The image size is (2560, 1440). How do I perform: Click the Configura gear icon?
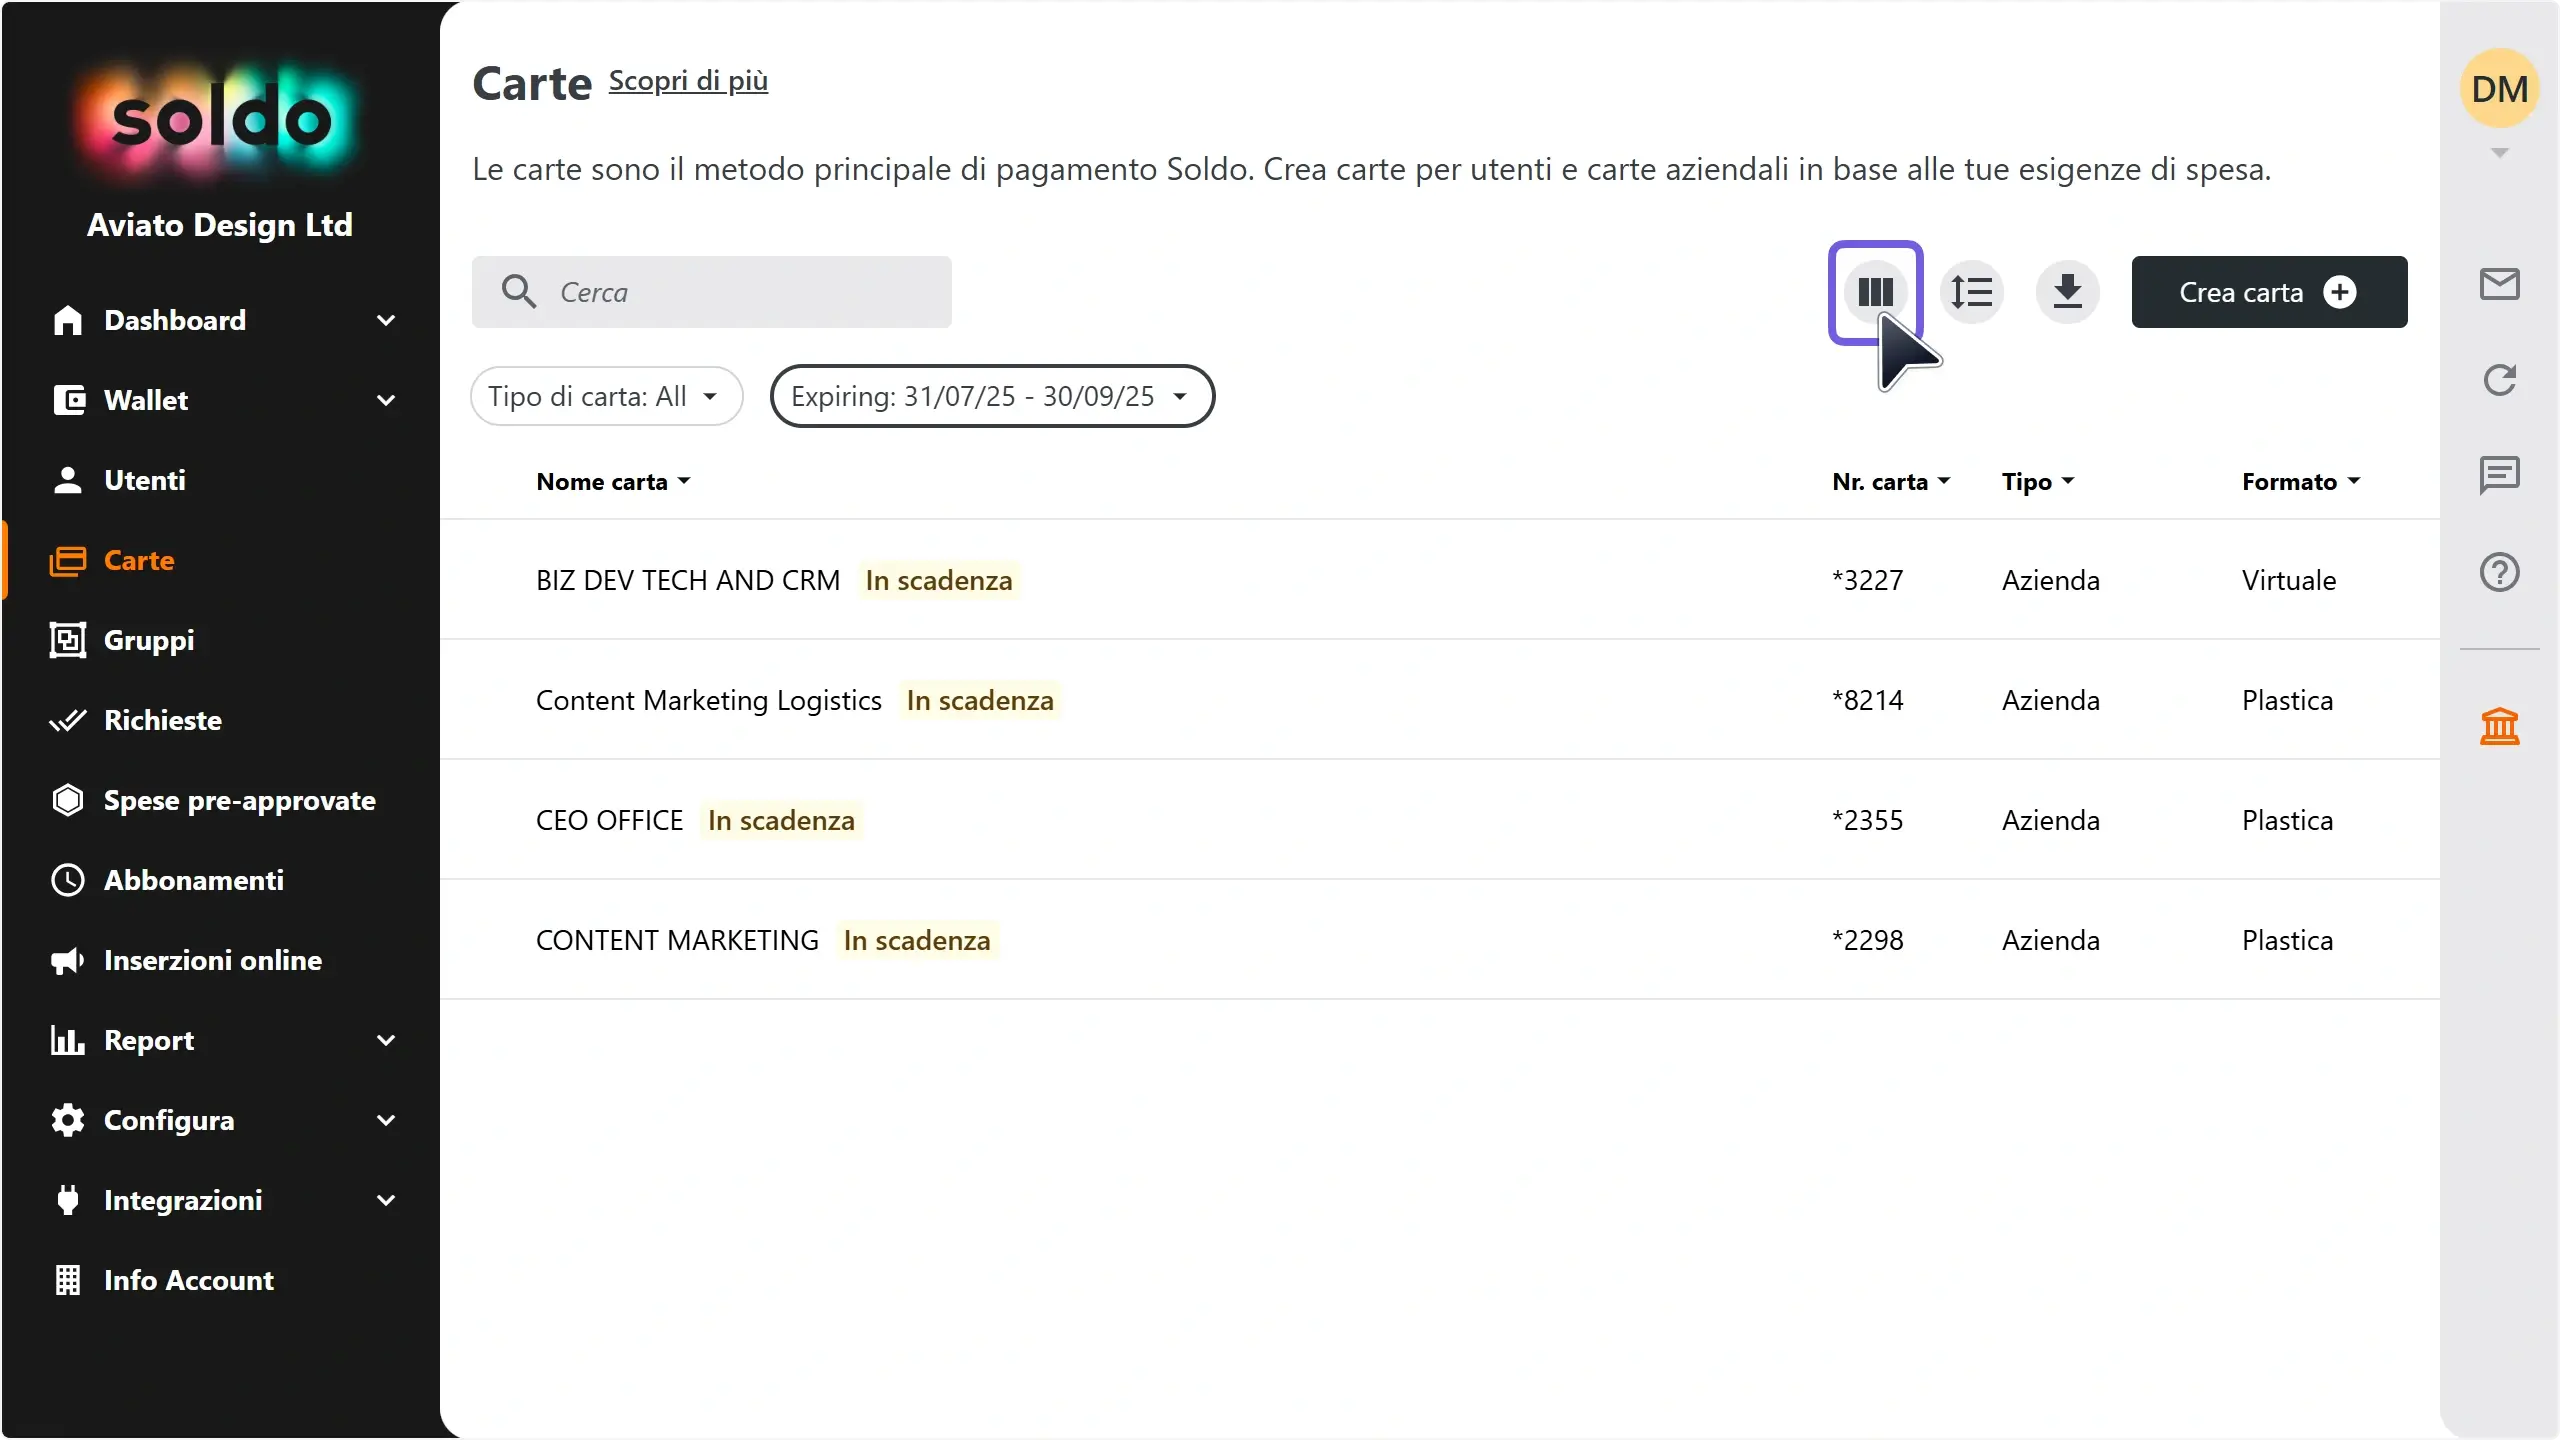[x=68, y=1120]
